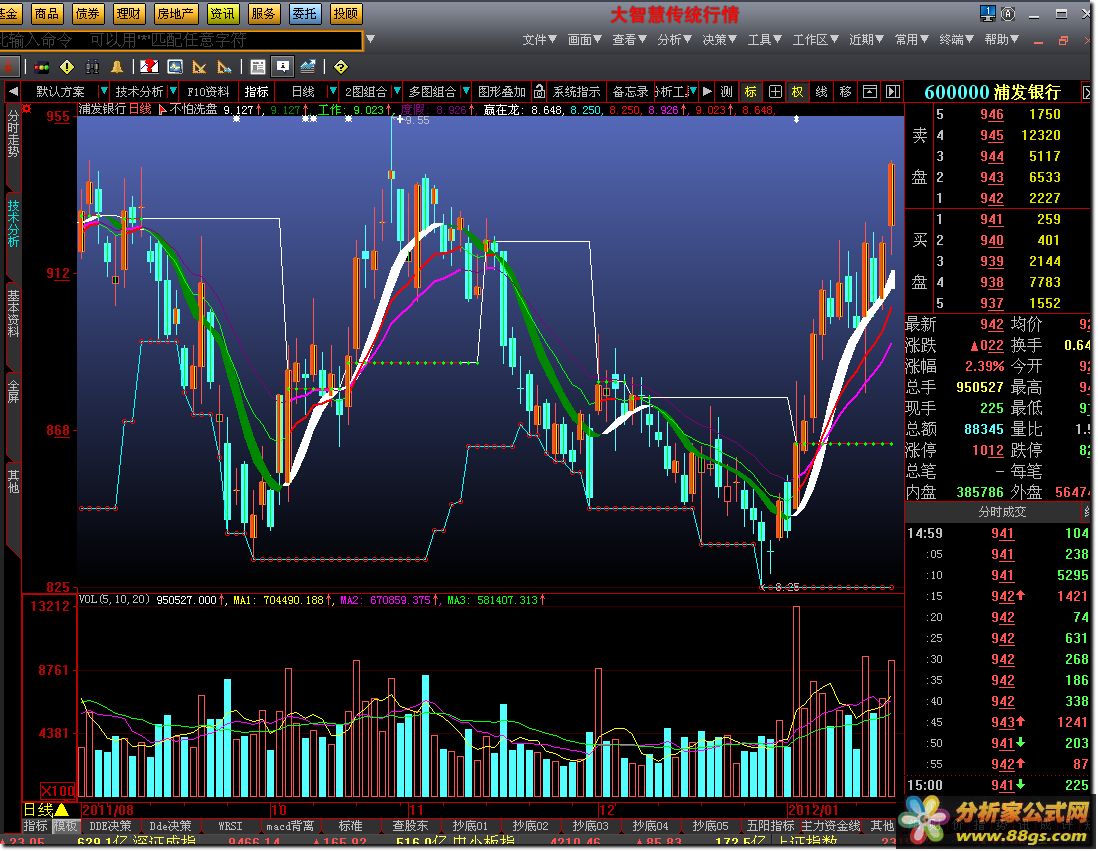
Task: Open the 画面 menu
Action: pos(585,40)
